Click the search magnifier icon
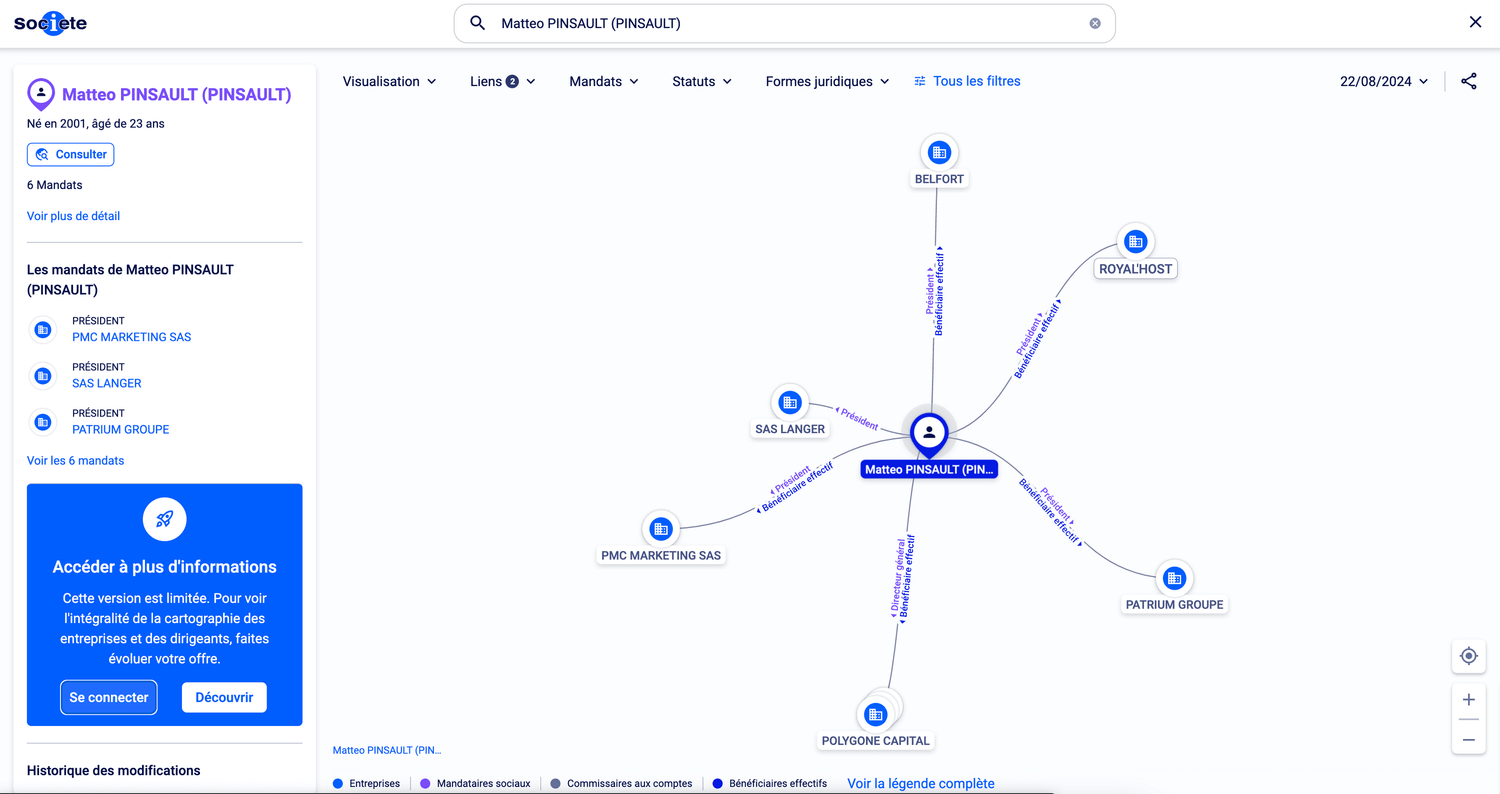 coord(478,23)
